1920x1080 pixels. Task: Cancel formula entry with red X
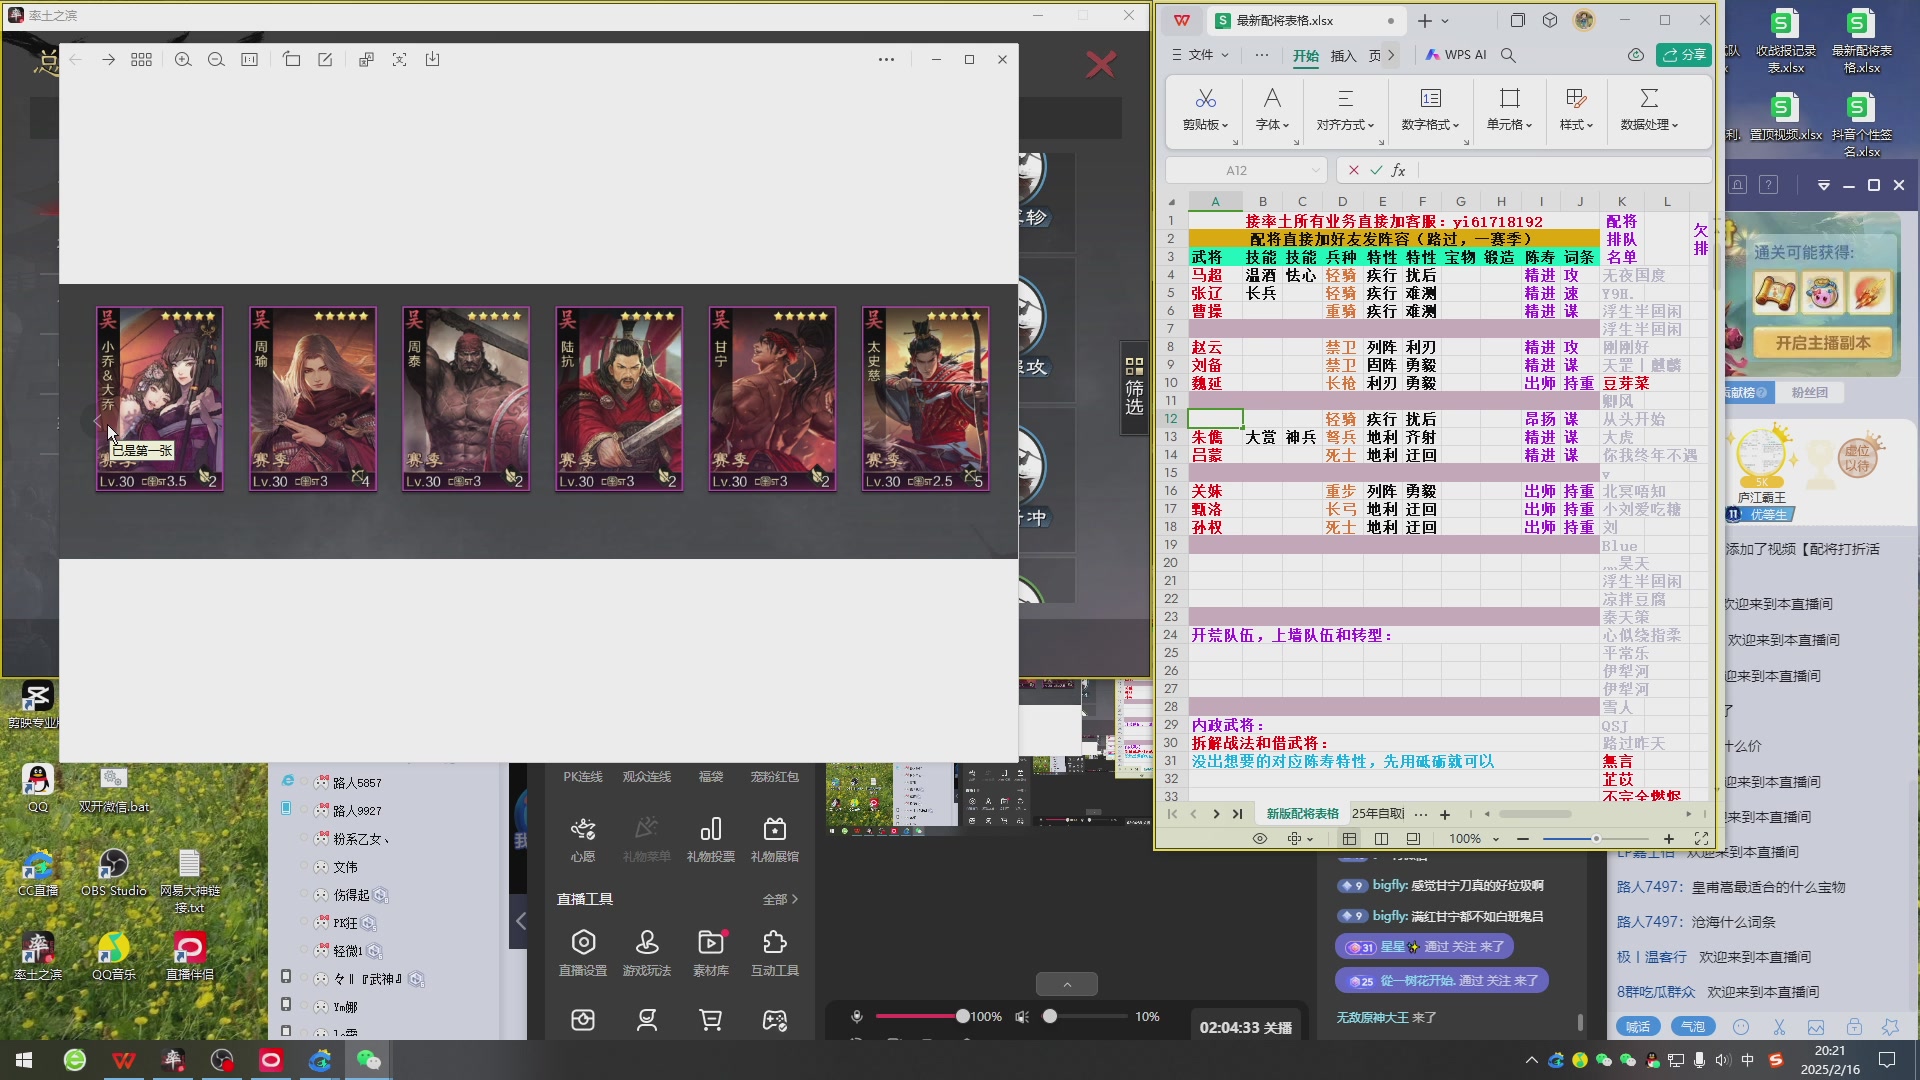click(1353, 170)
